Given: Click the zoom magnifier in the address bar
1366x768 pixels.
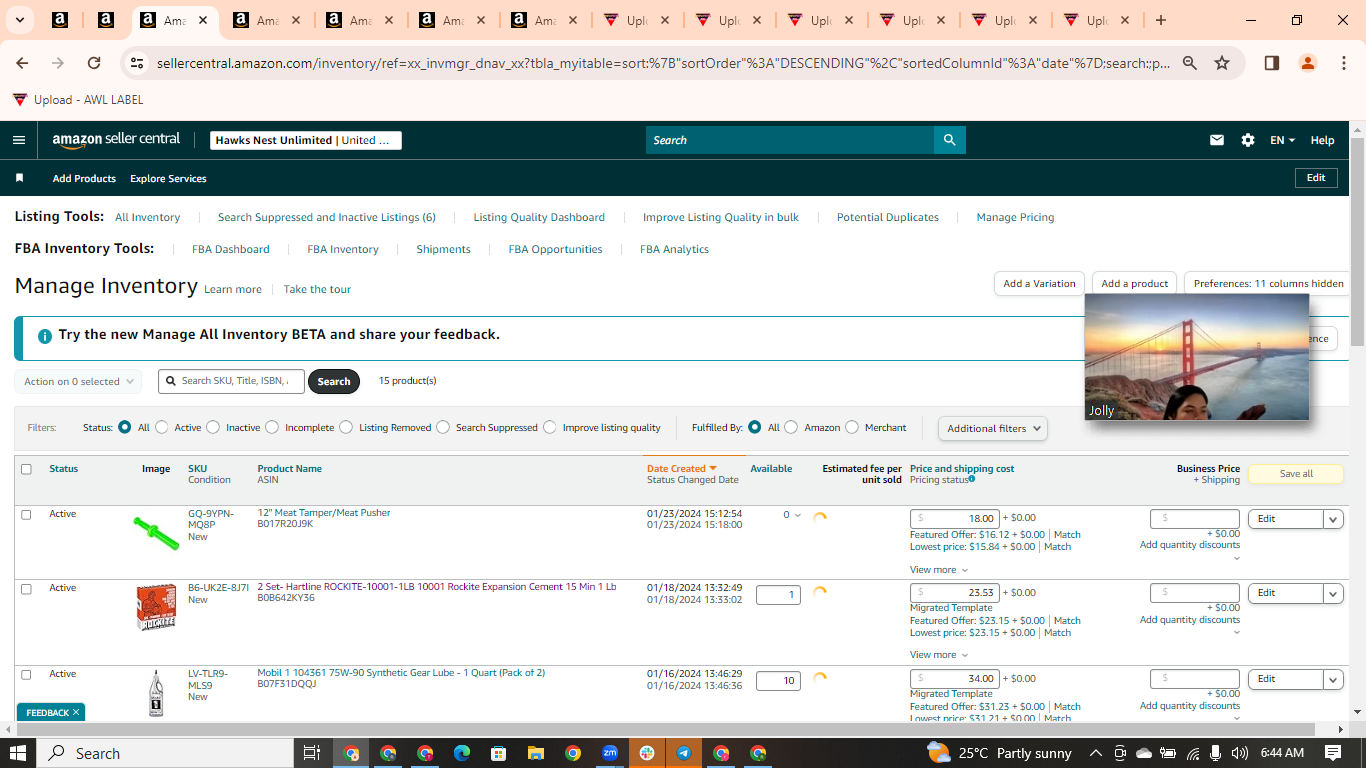Looking at the screenshot, I should (x=1190, y=63).
